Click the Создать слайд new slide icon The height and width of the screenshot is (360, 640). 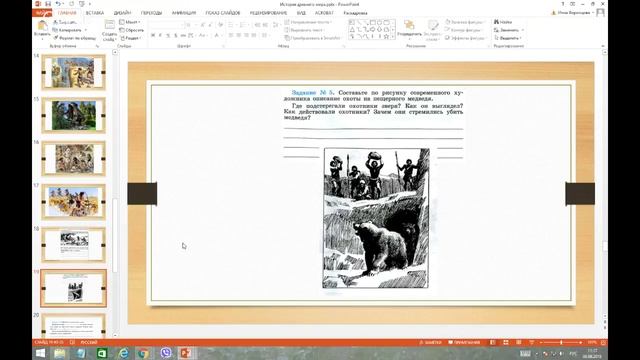109,24
